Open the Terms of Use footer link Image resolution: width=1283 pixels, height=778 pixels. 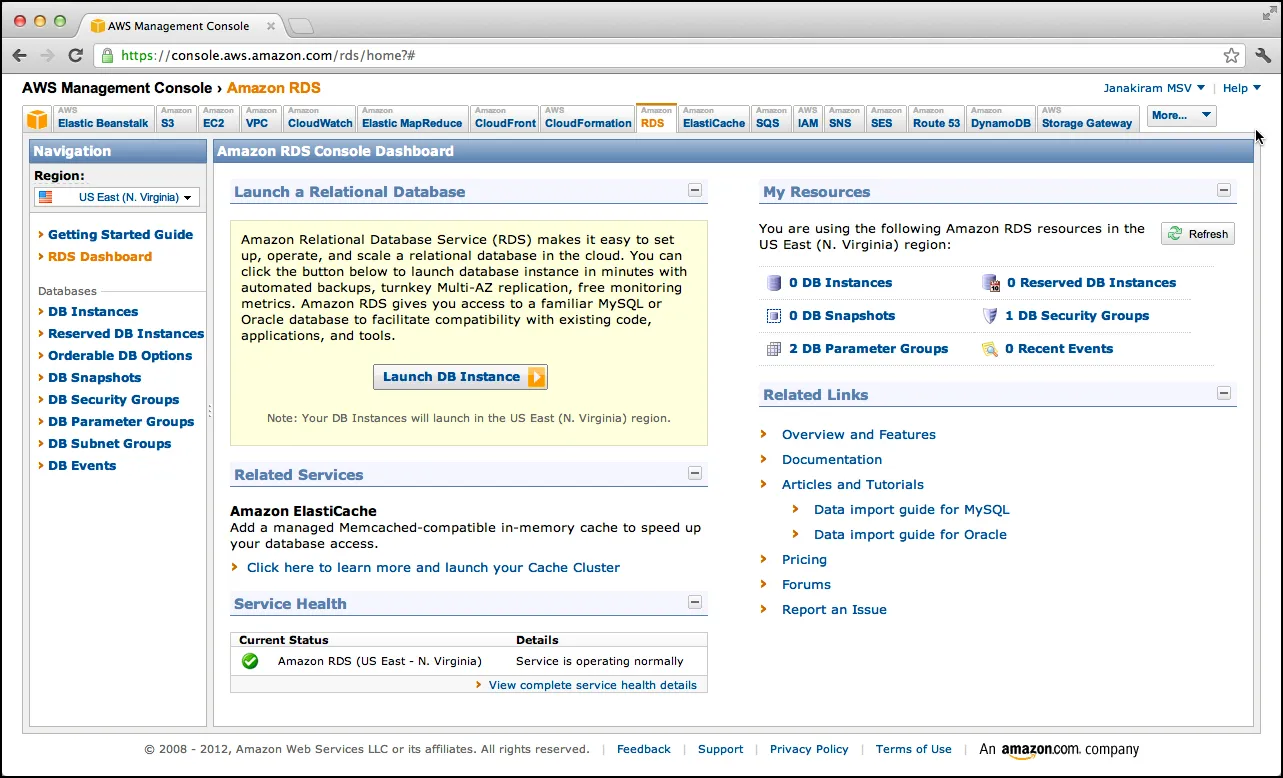click(914, 749)
